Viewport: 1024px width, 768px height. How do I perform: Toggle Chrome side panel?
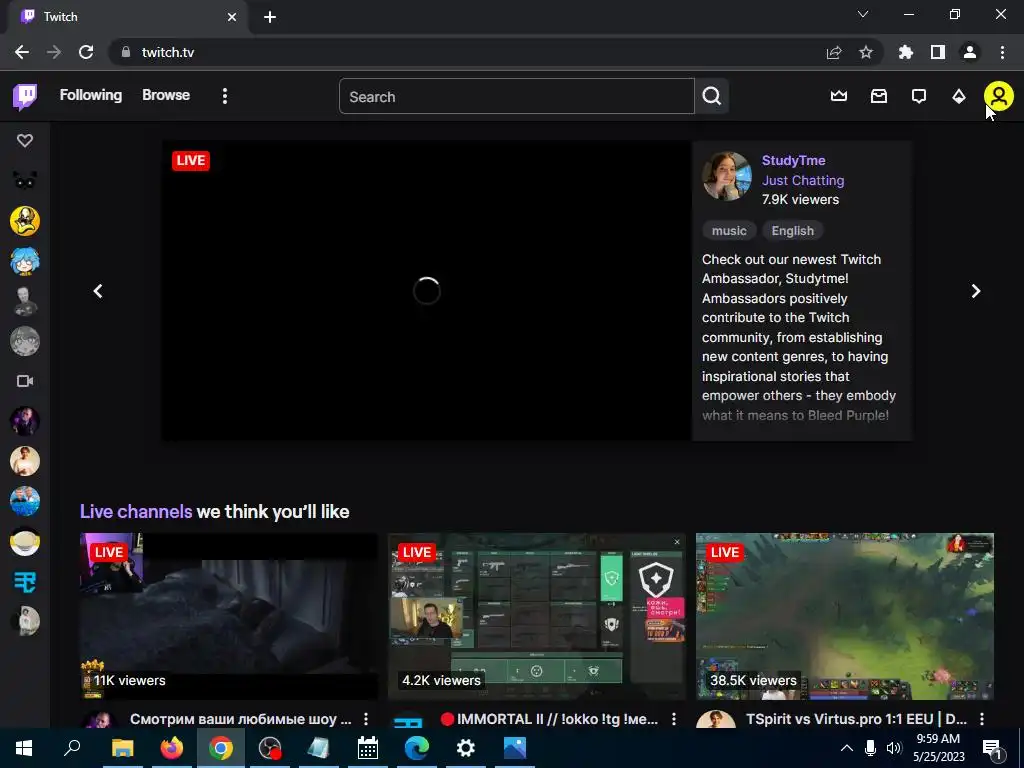(938, 52)
